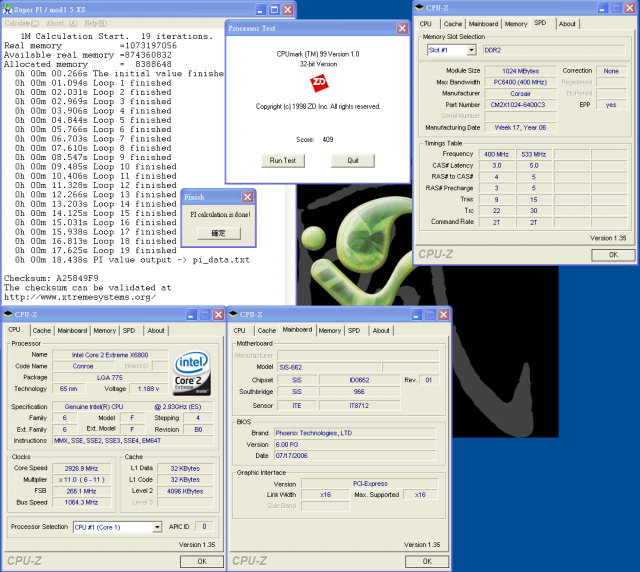640x572 pixels.
Task: Select the SPD tab in SPD window
Action: [x=540, y=23]
